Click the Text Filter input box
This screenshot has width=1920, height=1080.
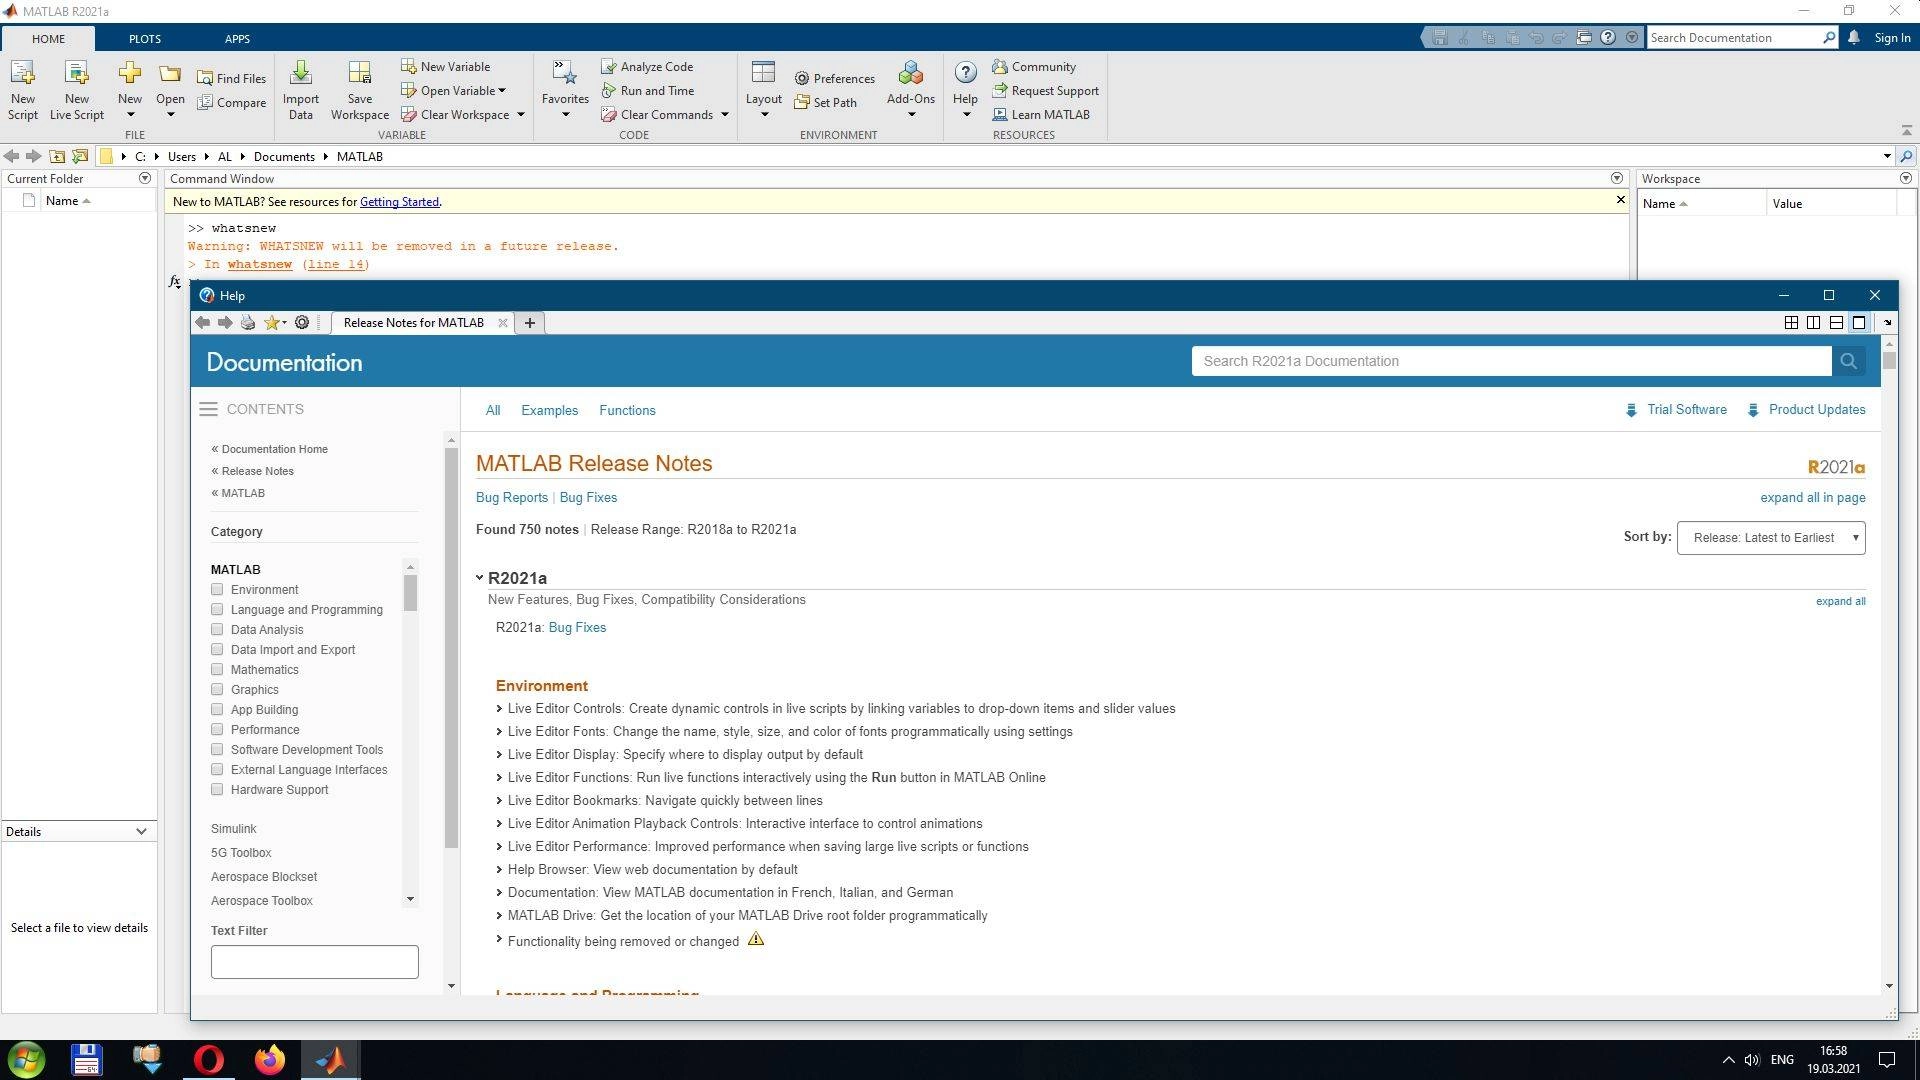[314, 962]
